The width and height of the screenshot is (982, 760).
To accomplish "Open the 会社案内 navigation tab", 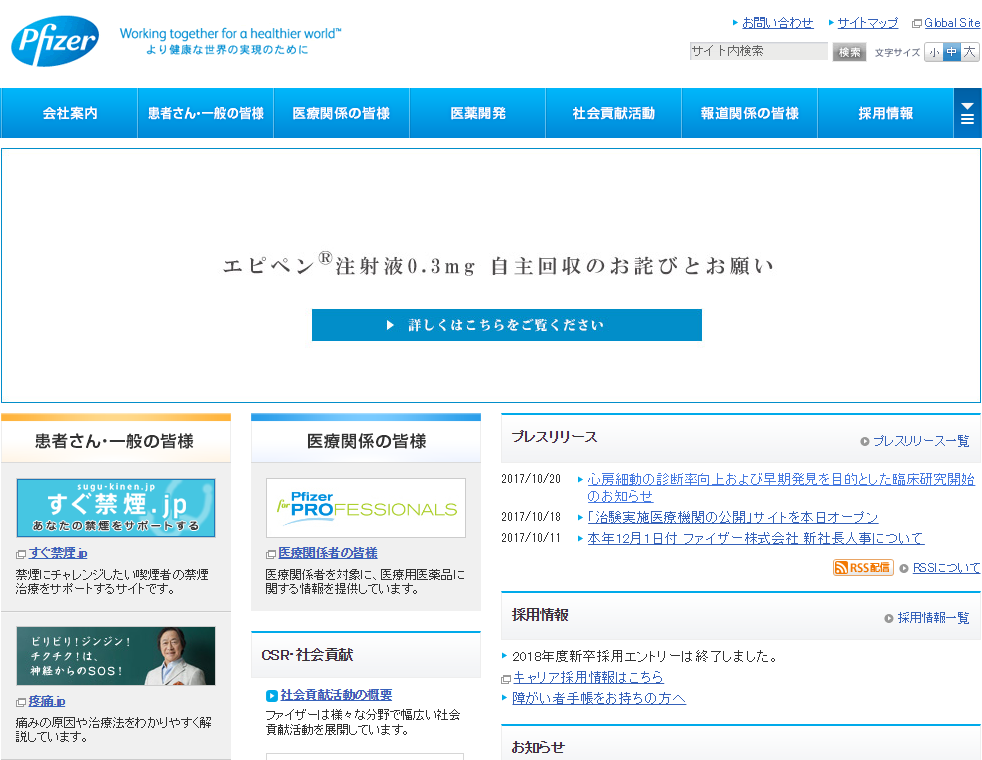I will [70, 113].
